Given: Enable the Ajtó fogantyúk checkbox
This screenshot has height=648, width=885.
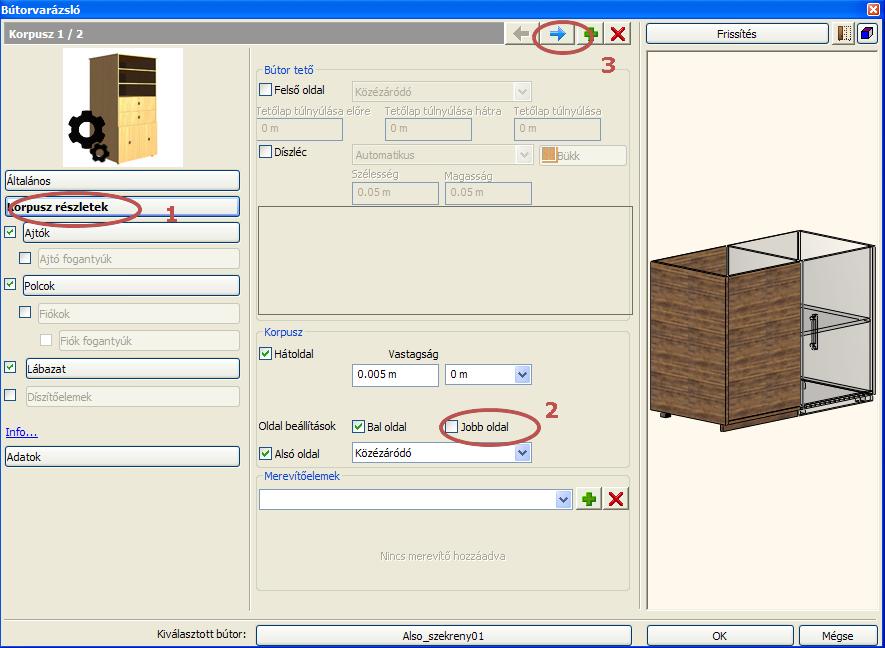Looking at the screenshot, I should pyautogui.click(x=25, y=259).
